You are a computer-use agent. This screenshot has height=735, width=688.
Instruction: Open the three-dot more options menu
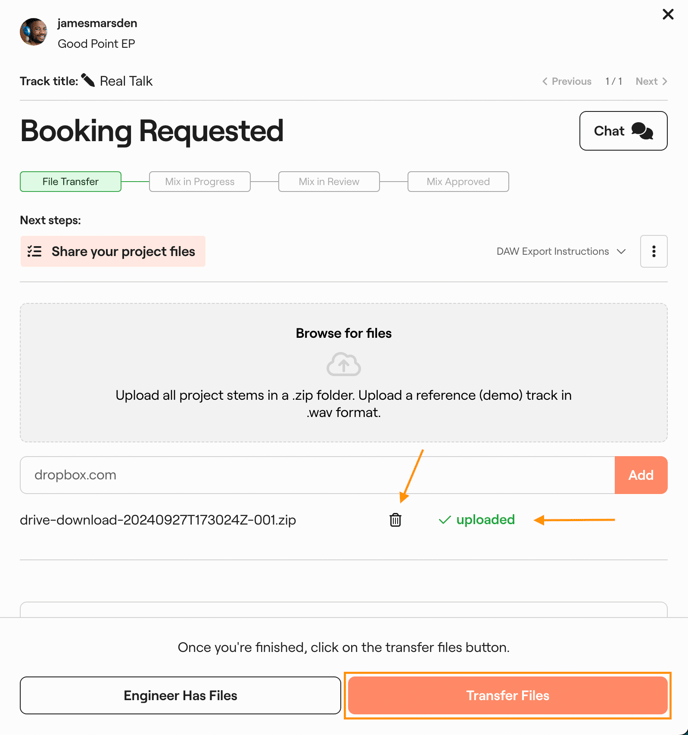(654, 252)
